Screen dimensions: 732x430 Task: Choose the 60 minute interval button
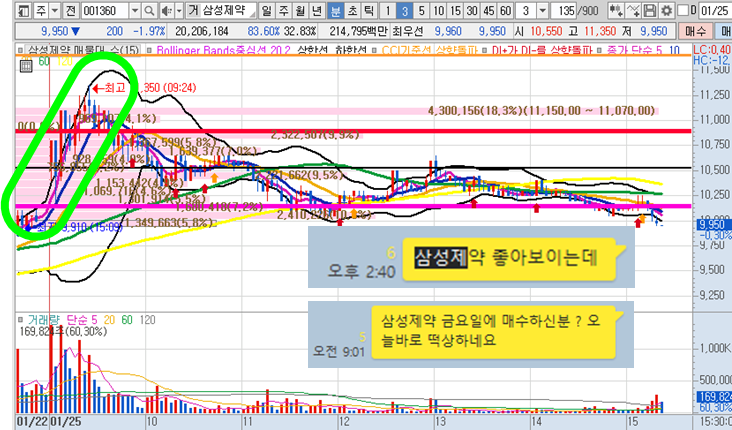point(506,10)
